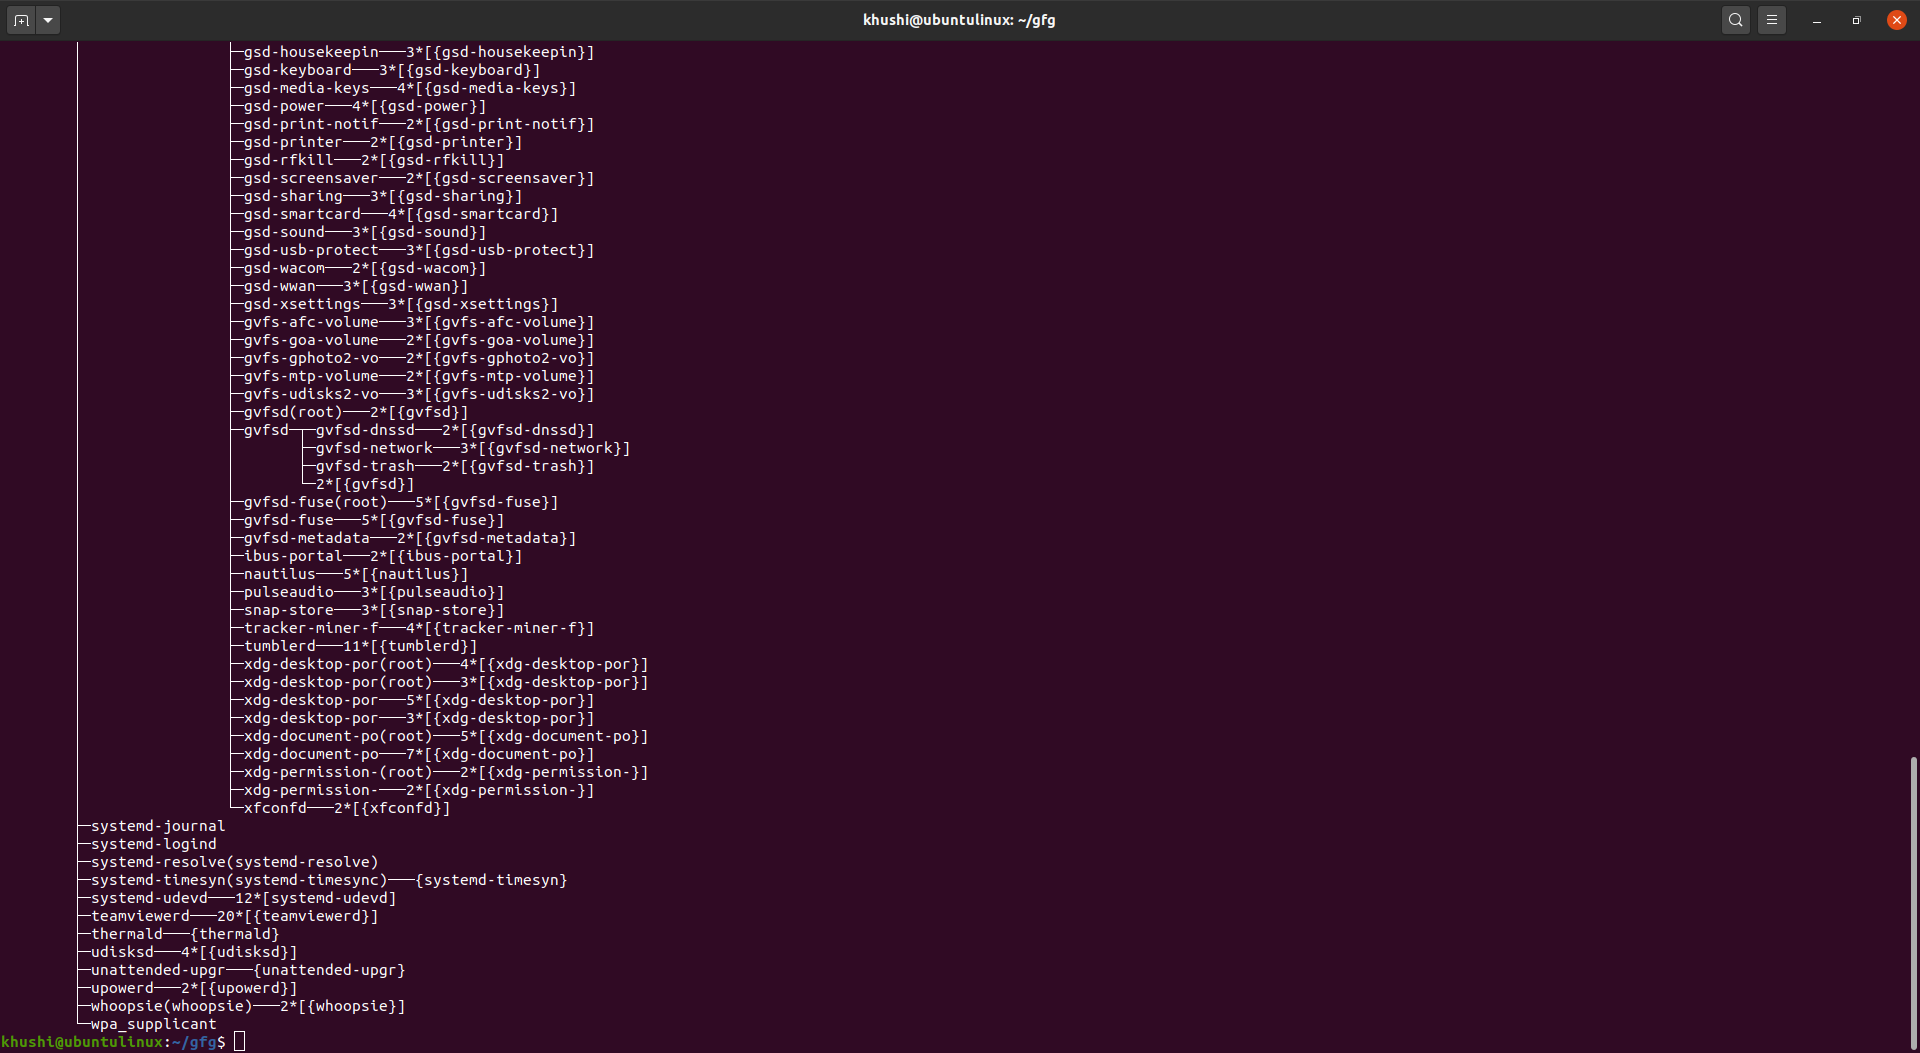
Task: Open the new-tab profile dropdown arrow
Action: pos(48,20)
